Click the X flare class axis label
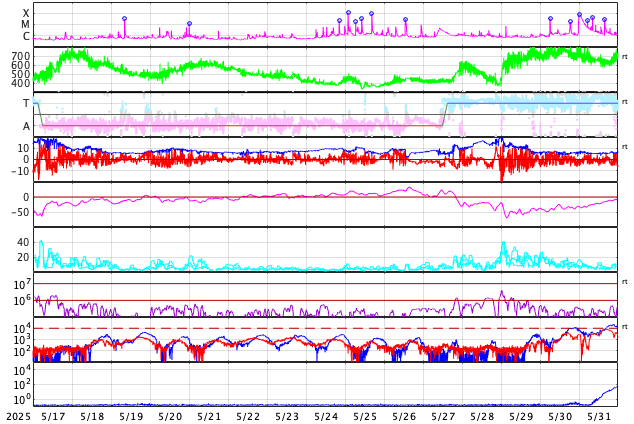The image size is (634, 424). coord(26,13)
